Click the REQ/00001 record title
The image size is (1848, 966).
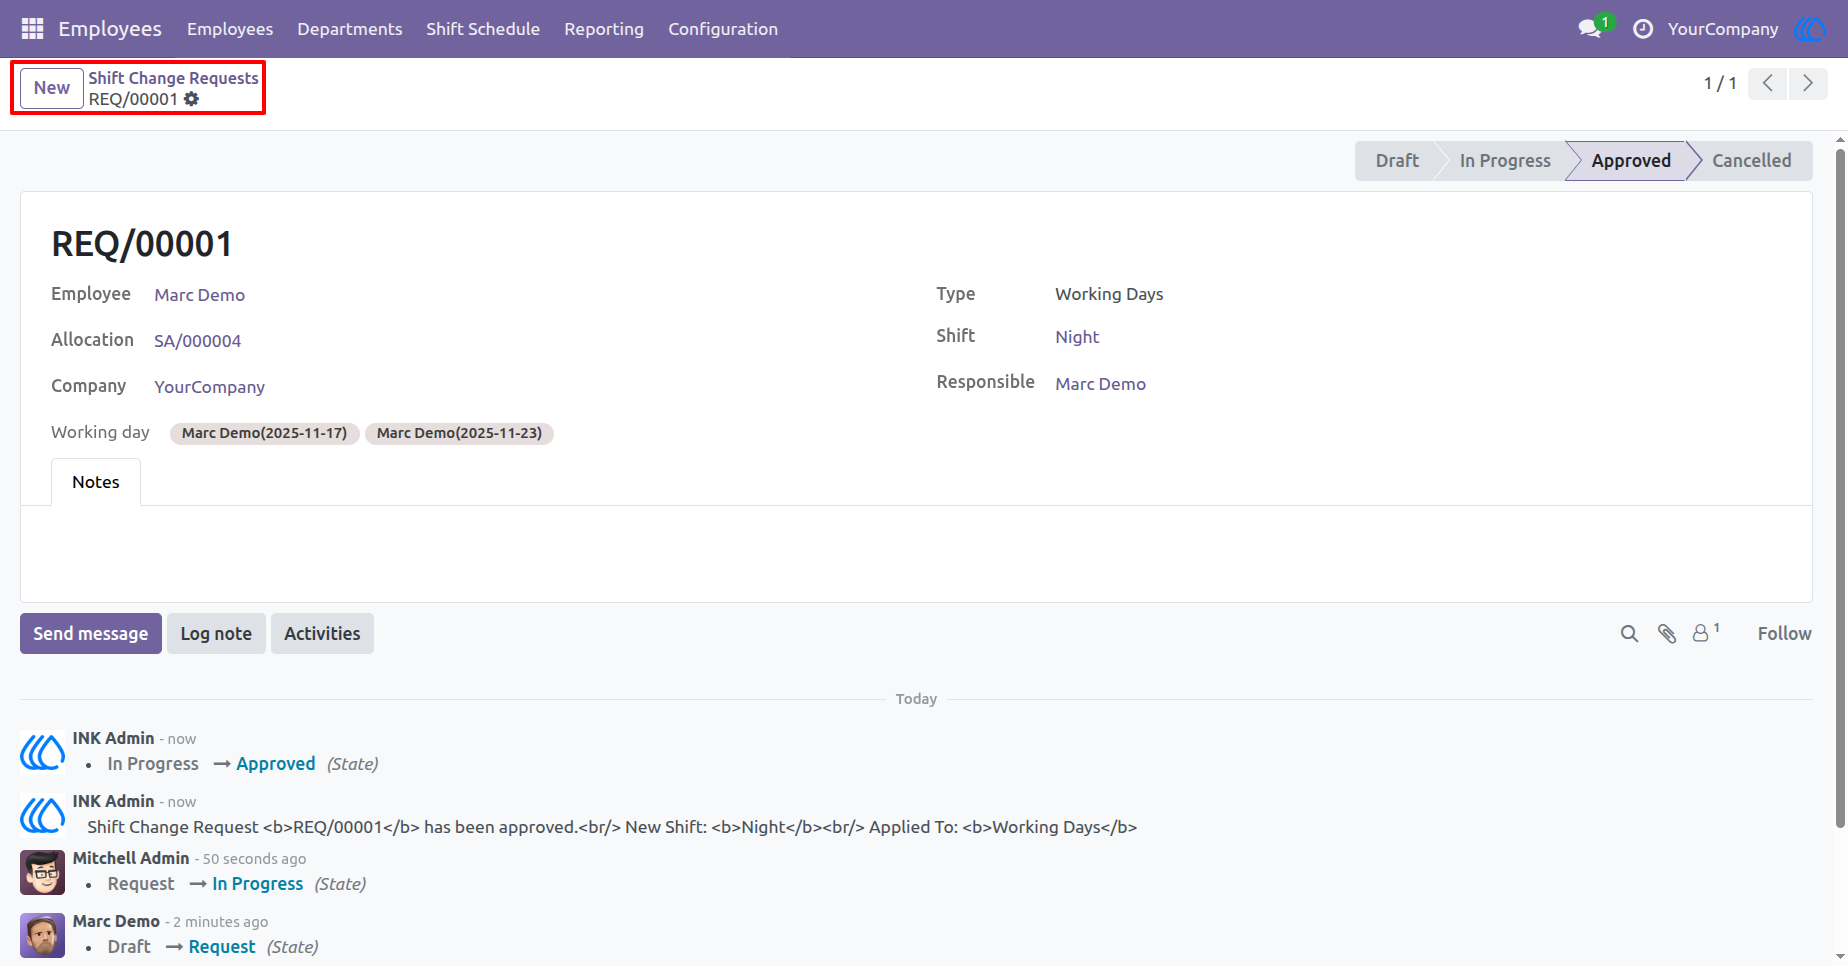tap(142, 244)
